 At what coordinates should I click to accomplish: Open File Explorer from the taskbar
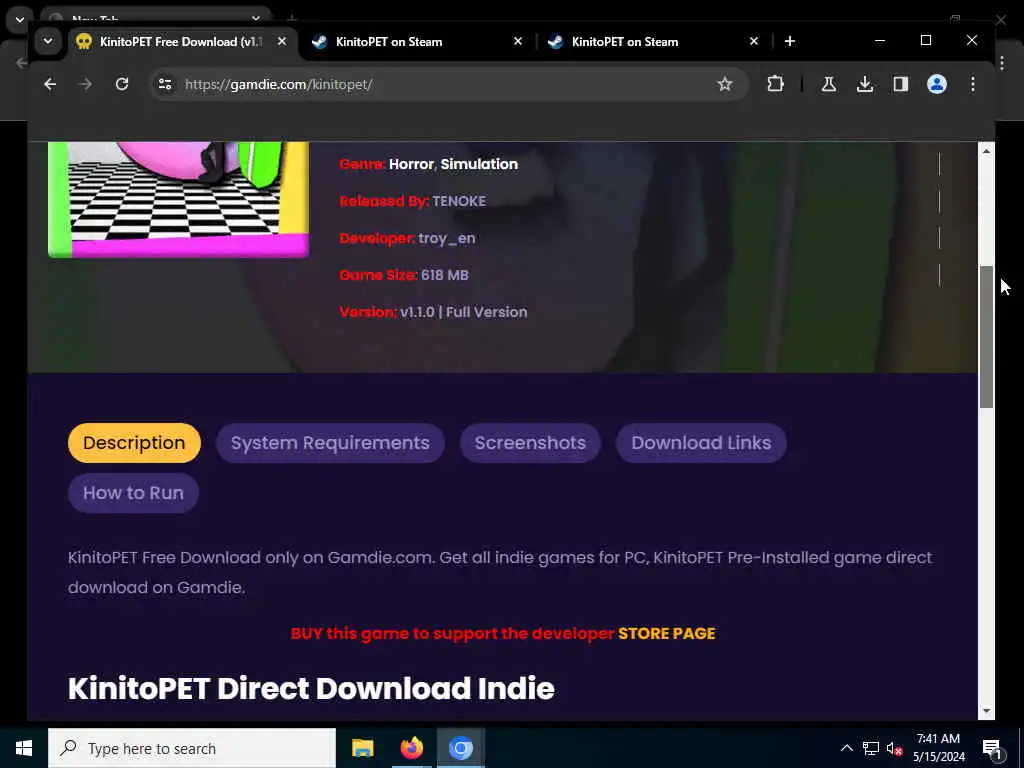362,748
